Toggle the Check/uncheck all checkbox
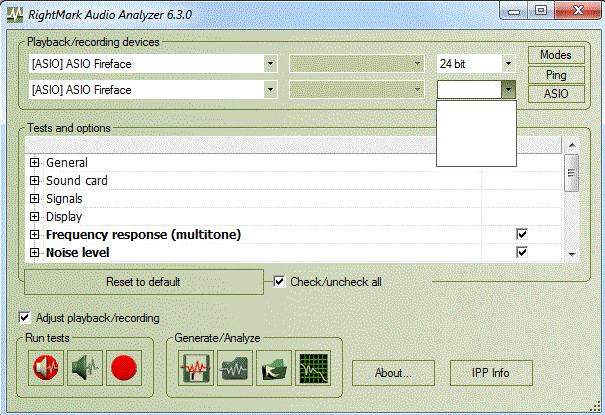This screenshot has height=415, width=605. click(279, 282)
